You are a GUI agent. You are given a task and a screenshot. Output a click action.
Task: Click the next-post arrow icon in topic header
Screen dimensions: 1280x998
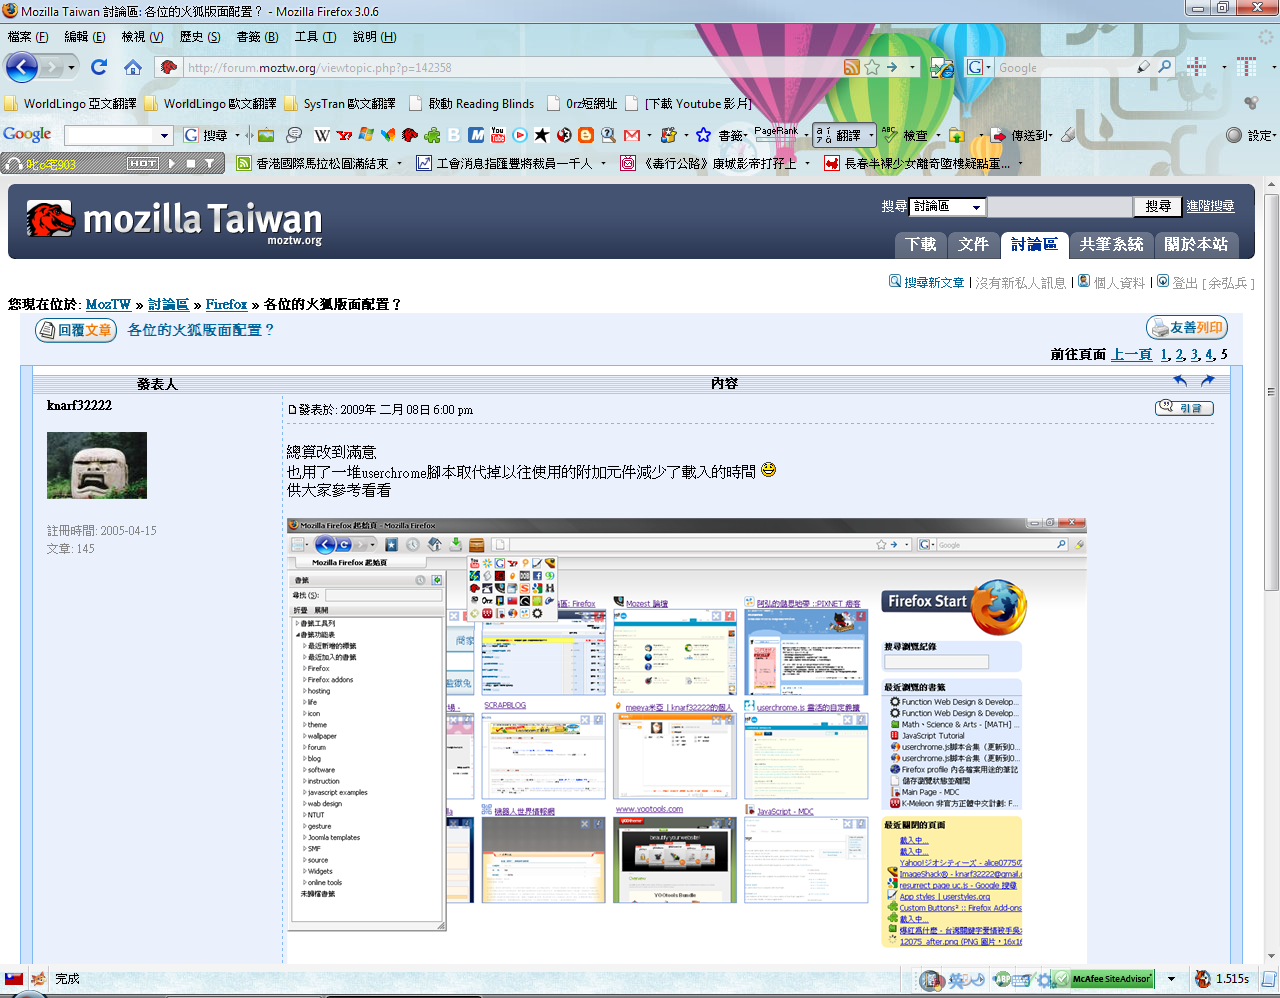point(1207,381)
